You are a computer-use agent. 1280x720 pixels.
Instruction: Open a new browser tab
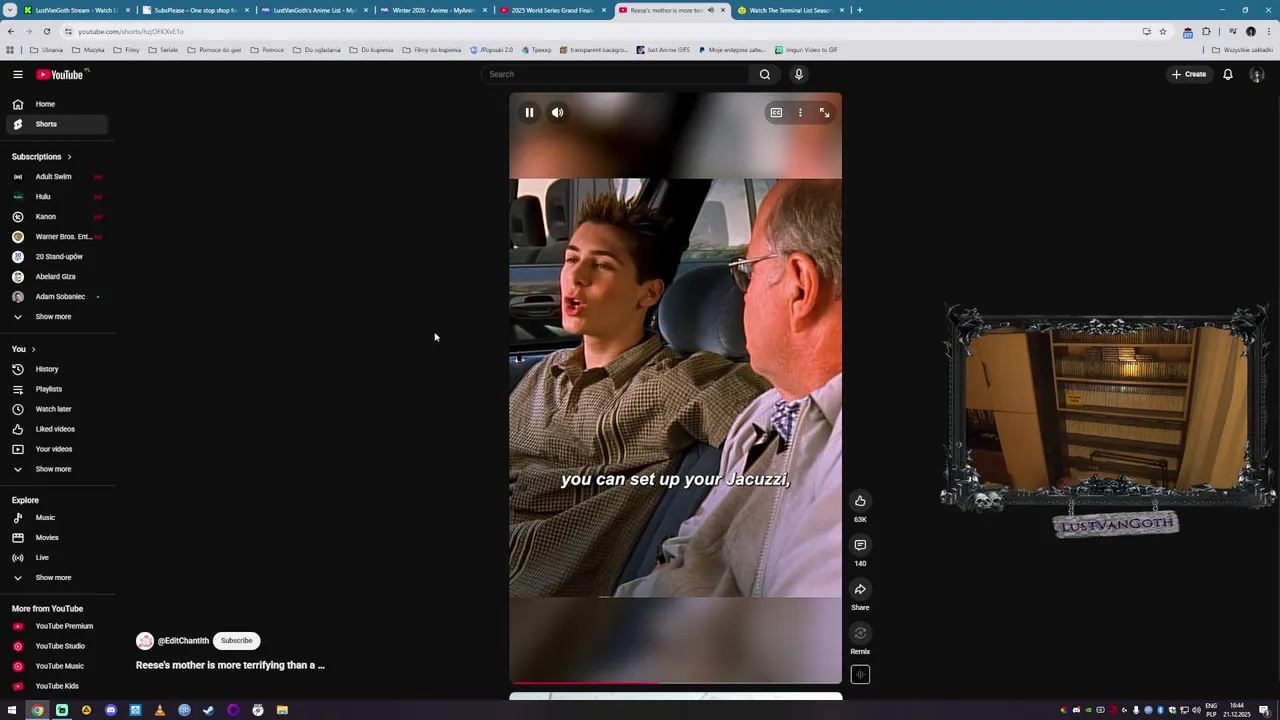tap(860, 10)
